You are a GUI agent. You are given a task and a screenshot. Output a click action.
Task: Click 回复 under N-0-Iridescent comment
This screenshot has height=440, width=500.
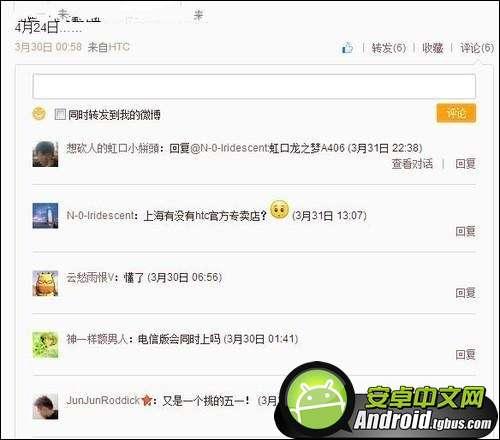pos(465,231)
